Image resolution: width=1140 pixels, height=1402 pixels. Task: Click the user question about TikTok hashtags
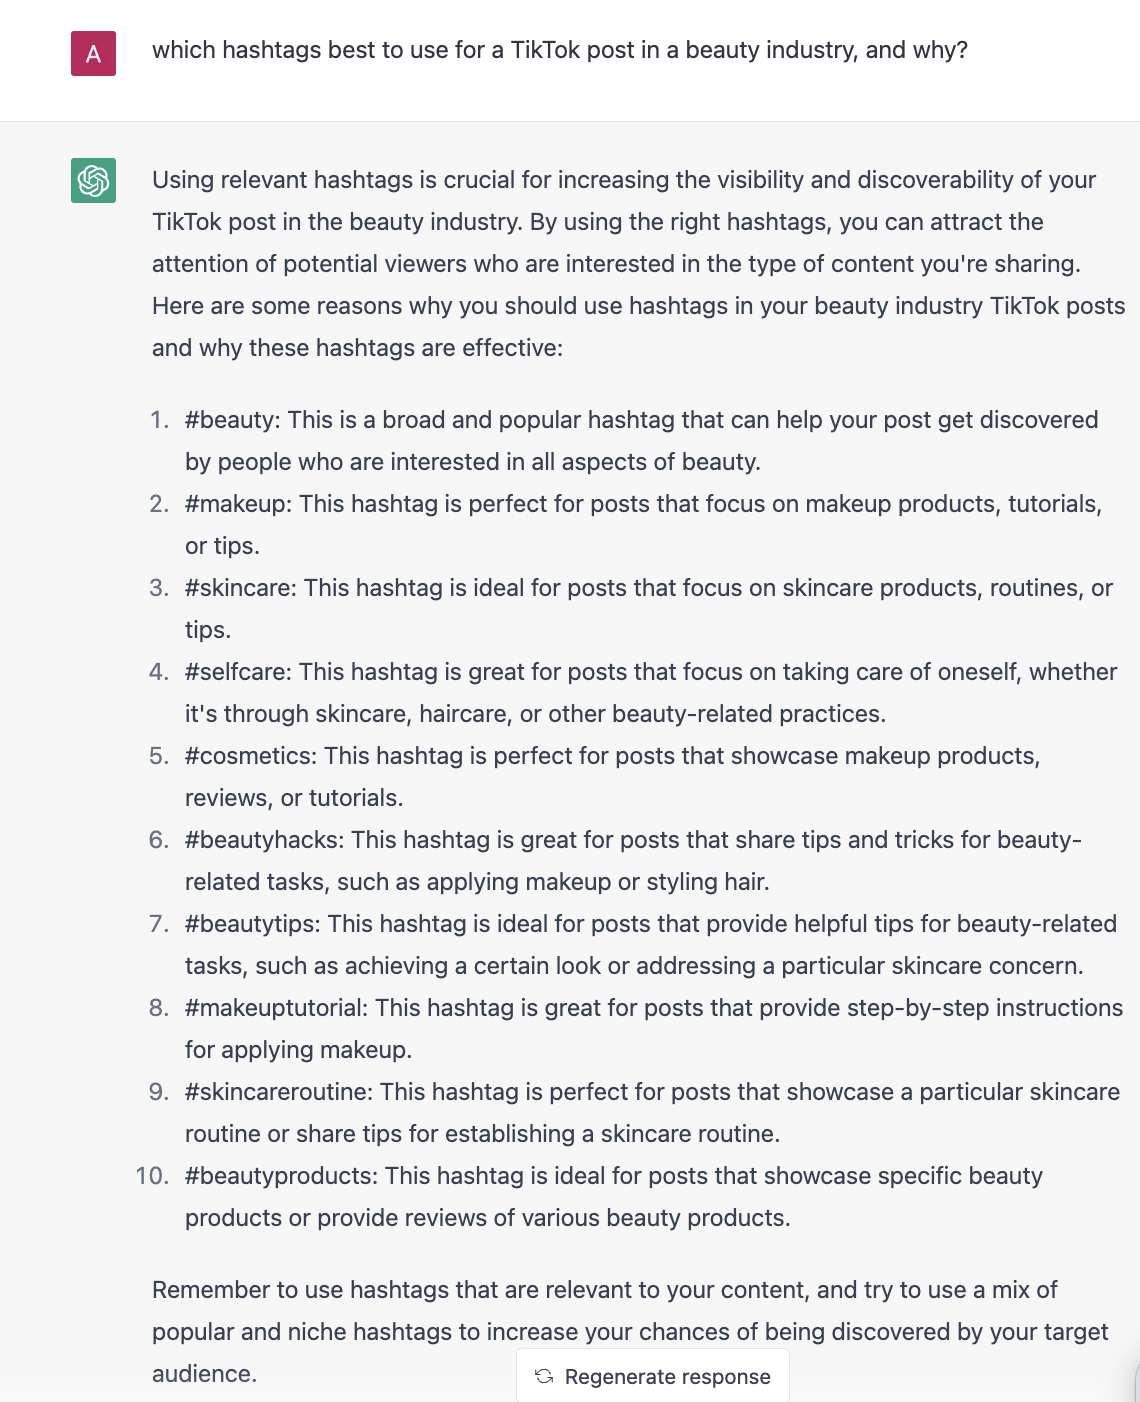559,50
